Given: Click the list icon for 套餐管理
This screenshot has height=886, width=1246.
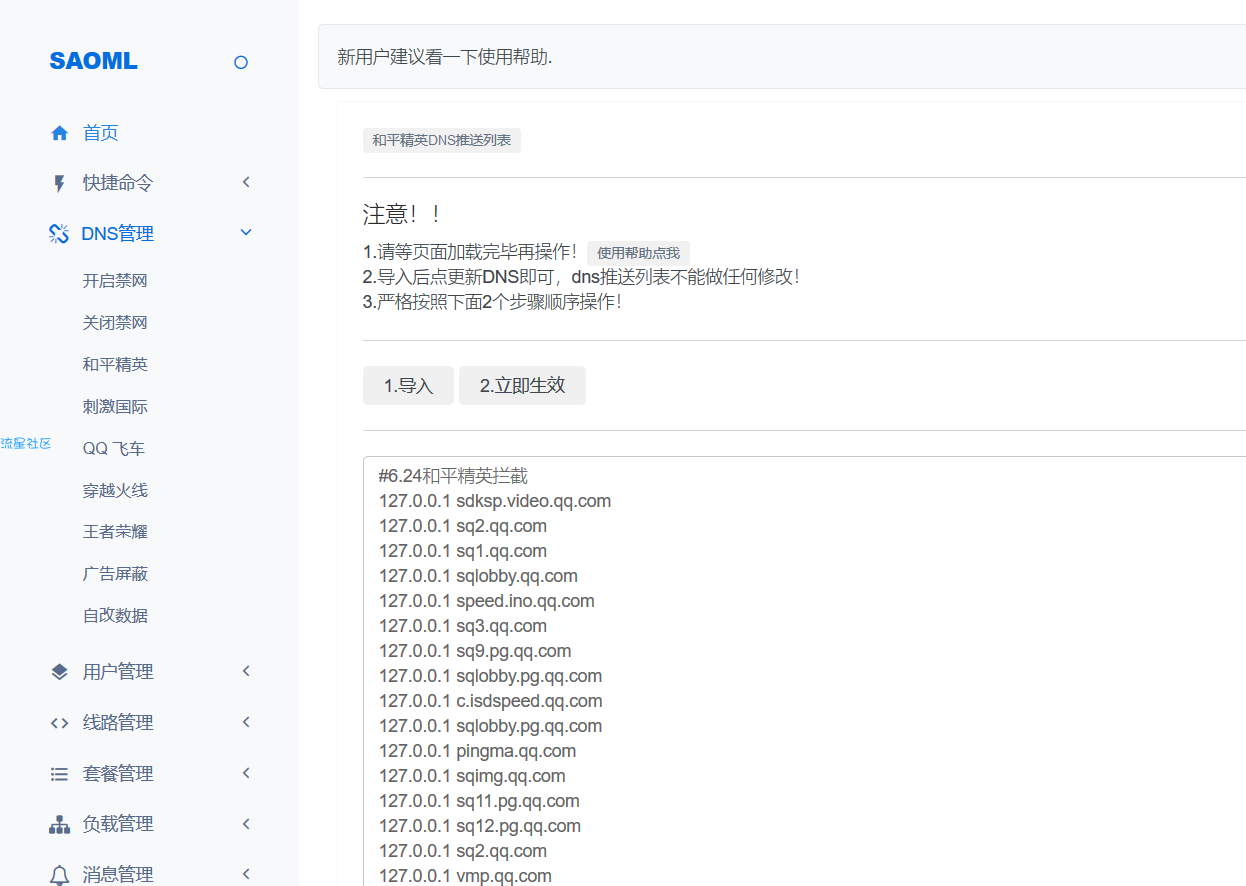Looking at the screenshot, I should click(59, 774).
